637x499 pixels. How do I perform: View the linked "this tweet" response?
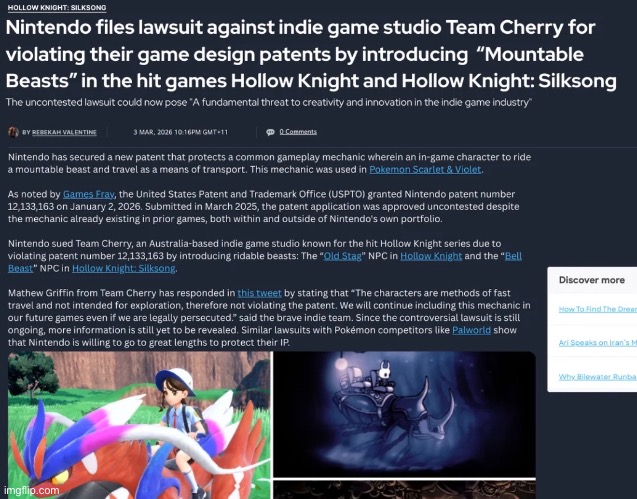pyautogui.click(x=259, y=293)
